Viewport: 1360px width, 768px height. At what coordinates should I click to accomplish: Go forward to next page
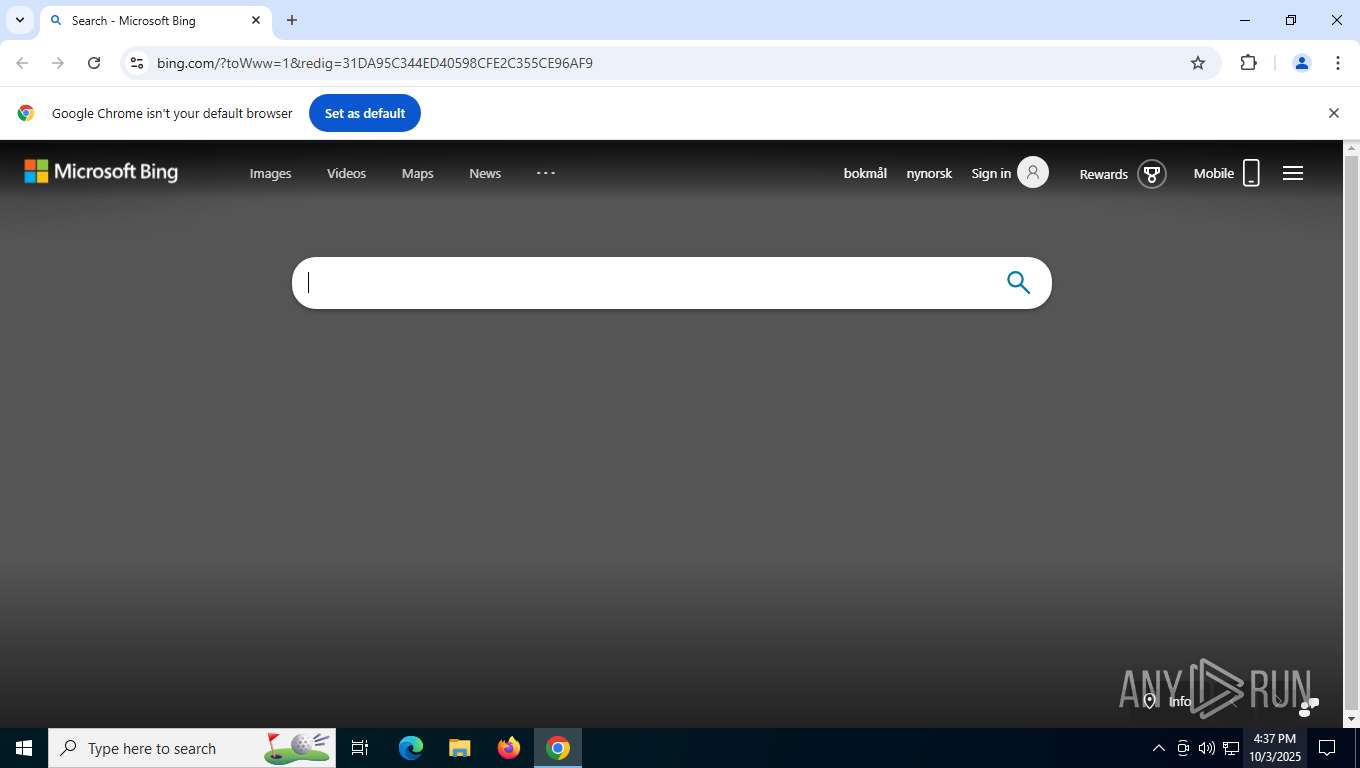(x=58, y=63)
